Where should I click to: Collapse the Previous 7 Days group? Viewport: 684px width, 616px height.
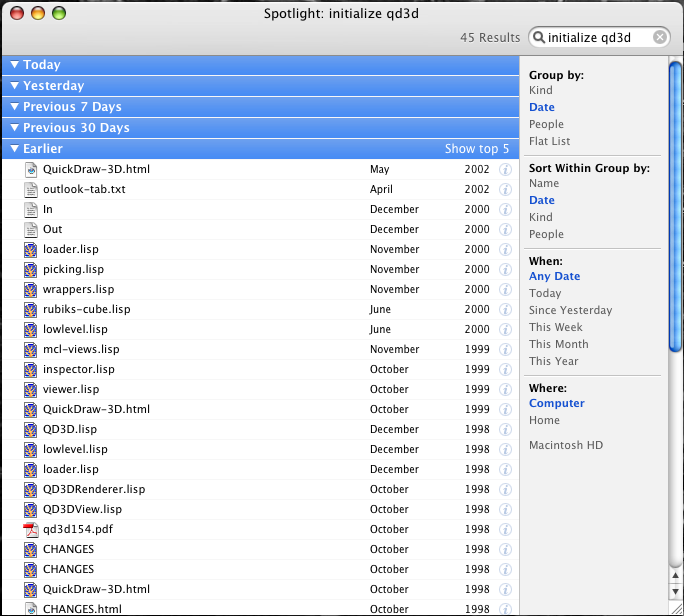(14, 106)
